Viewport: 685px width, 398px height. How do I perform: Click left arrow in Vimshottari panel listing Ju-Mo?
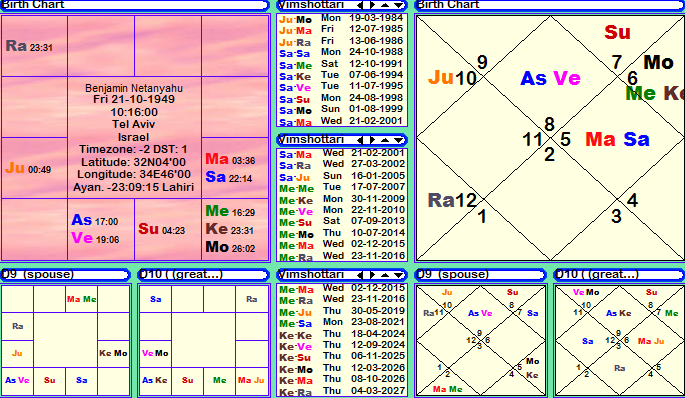[x=360, y=5]
